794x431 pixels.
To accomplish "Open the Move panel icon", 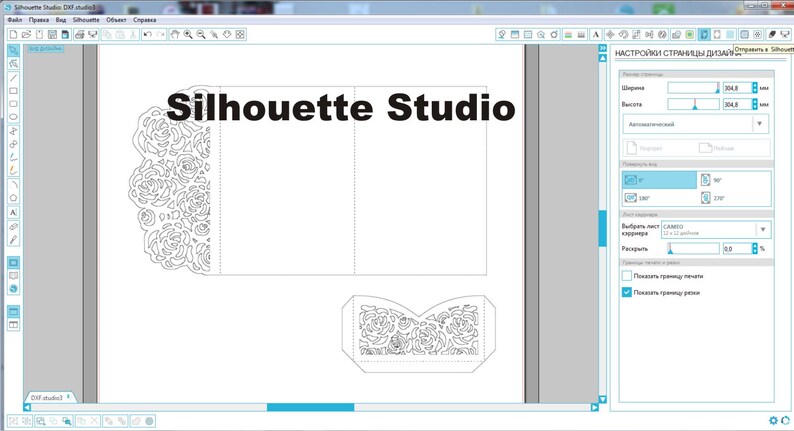I will coord(610,34).
